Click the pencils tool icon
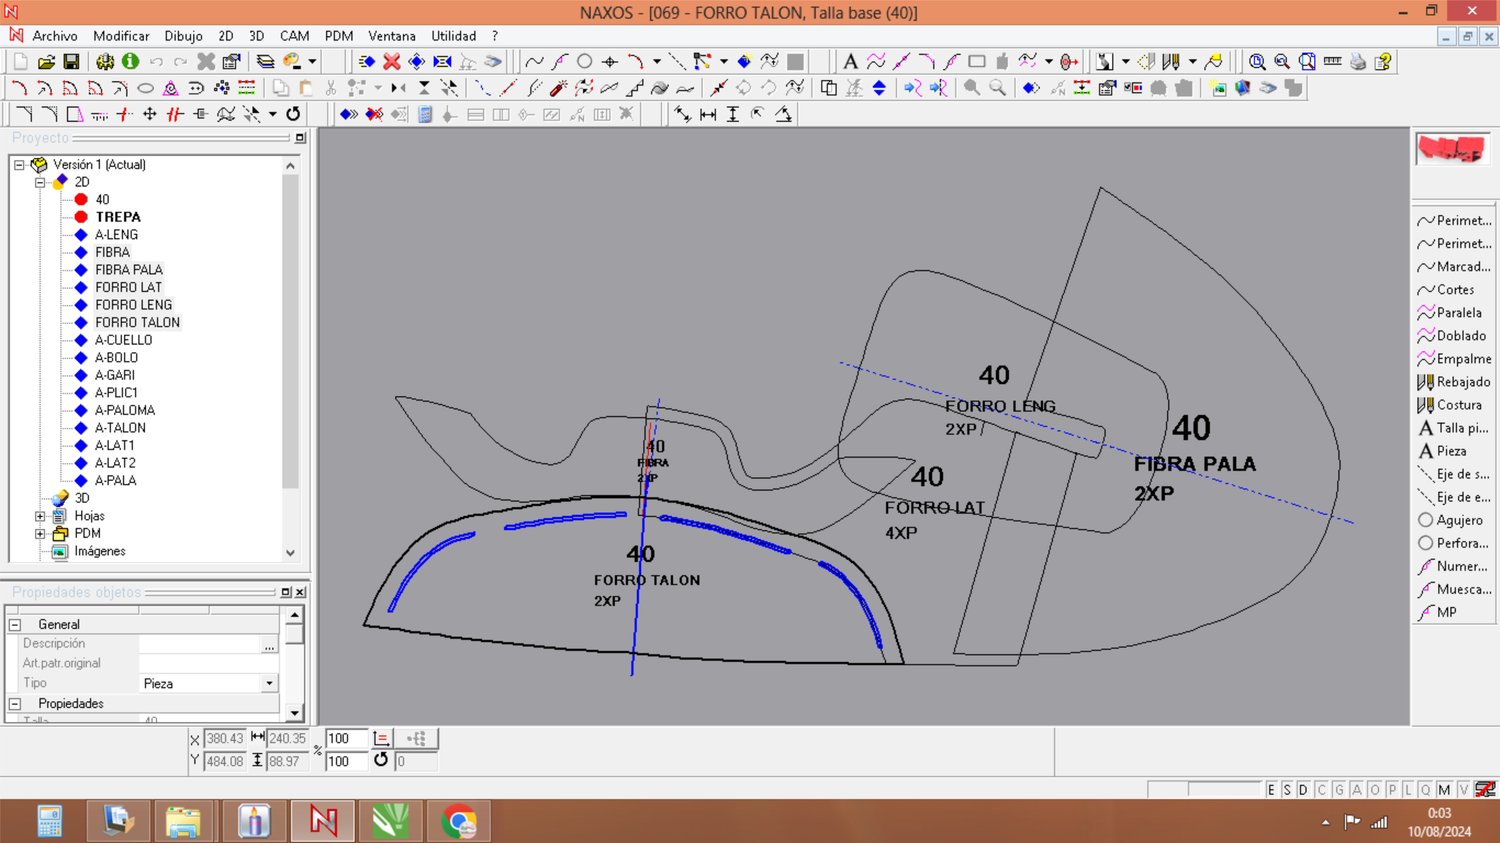Viewport: 1500px width, 843px height. pos(1171,62)
